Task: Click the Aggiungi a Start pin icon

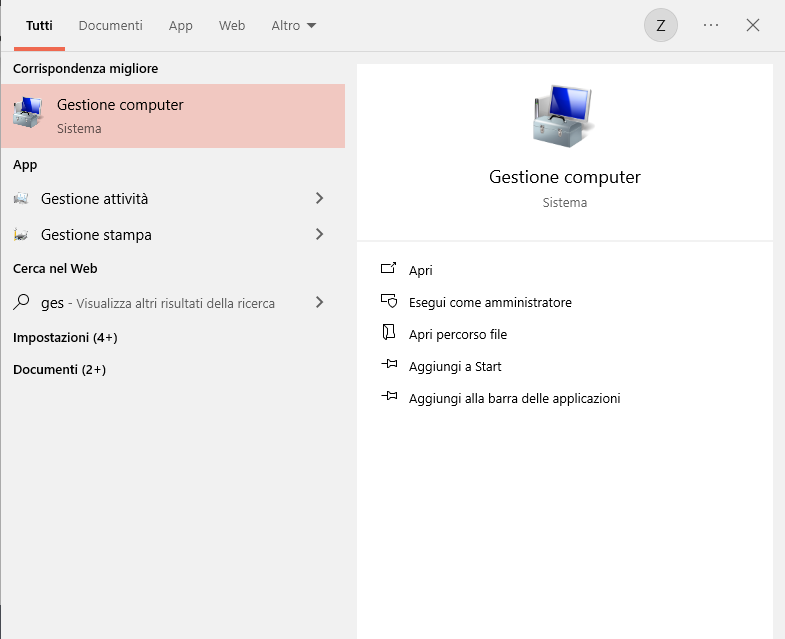Action: [389, 366]
